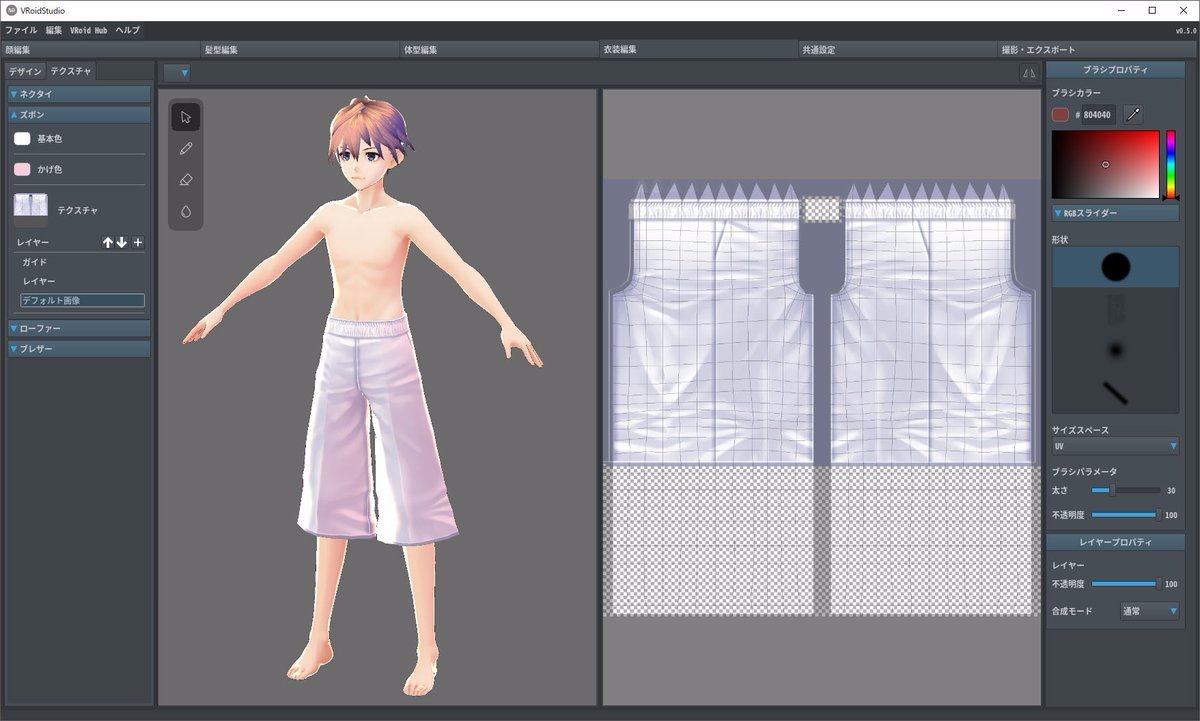Image resolution: width=1200 pixels, height=721 pixels.
Task: Click the 基本色 white color swatch
Action: (x=22, y=139)
